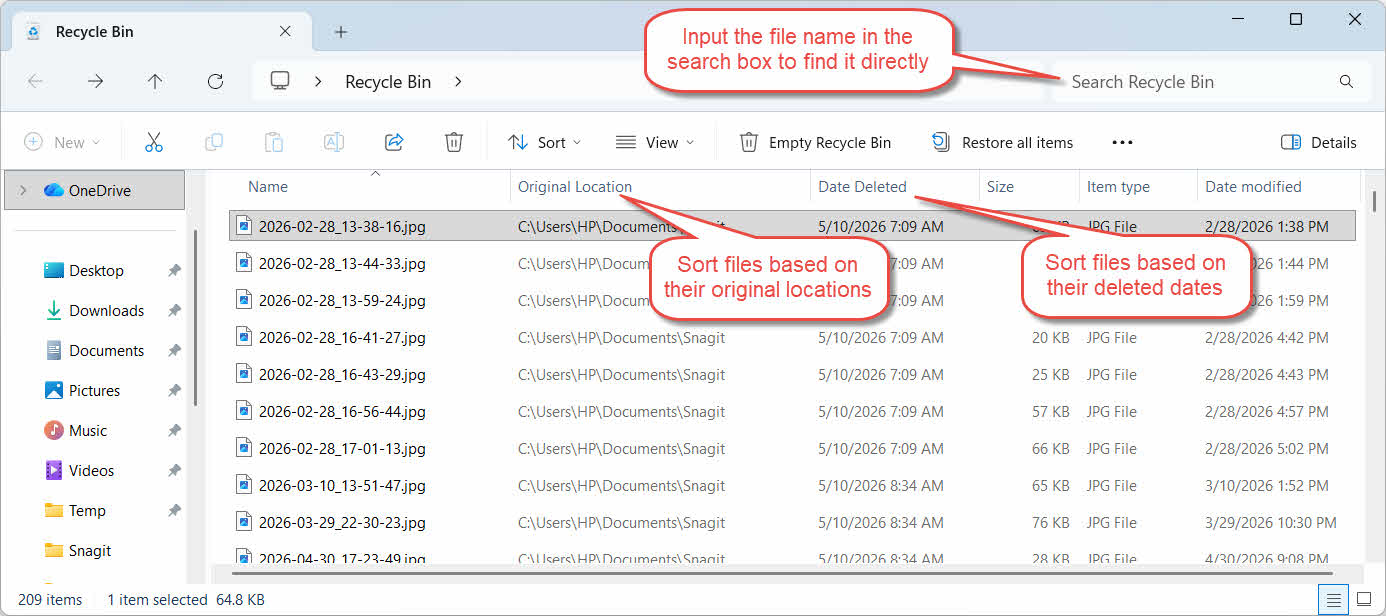Toggle the Details pane
The width and height of the screenshot is (1386, 616).
[x=1319, y=142]
